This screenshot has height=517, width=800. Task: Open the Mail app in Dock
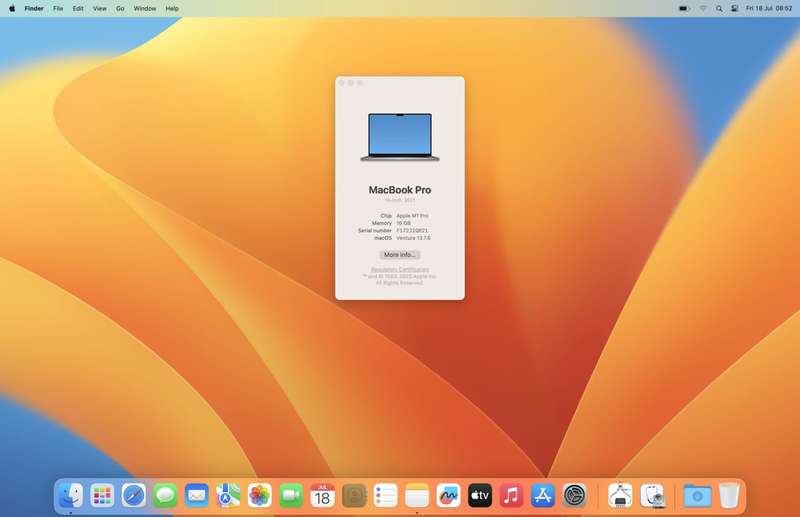[197, 495]
